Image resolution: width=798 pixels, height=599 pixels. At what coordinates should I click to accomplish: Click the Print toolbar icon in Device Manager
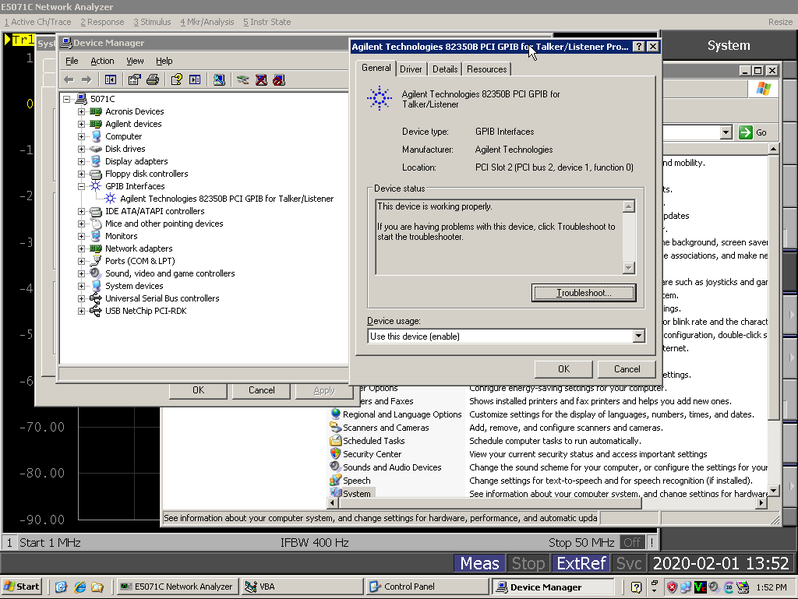[153, 79]
